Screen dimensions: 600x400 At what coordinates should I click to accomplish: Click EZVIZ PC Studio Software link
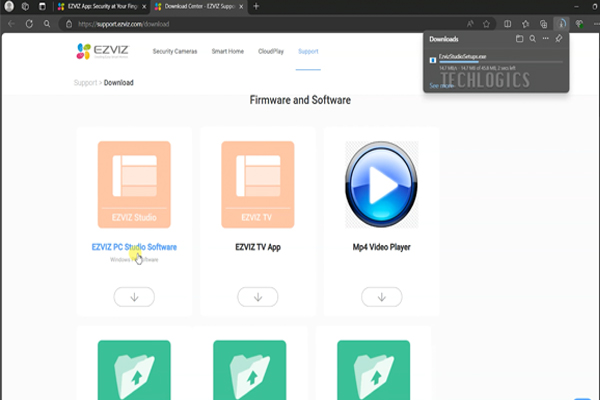pyautogui.click(x=134, y=246)
